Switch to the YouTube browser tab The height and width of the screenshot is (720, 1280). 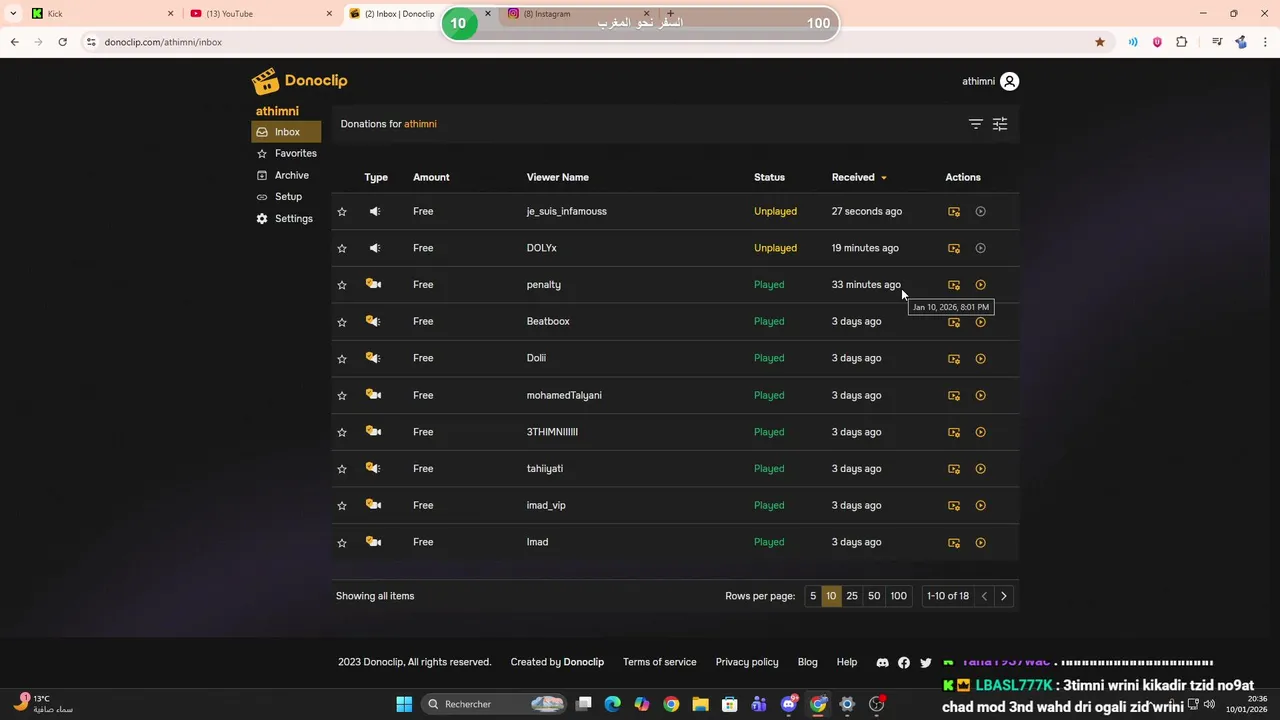(262, 14)
